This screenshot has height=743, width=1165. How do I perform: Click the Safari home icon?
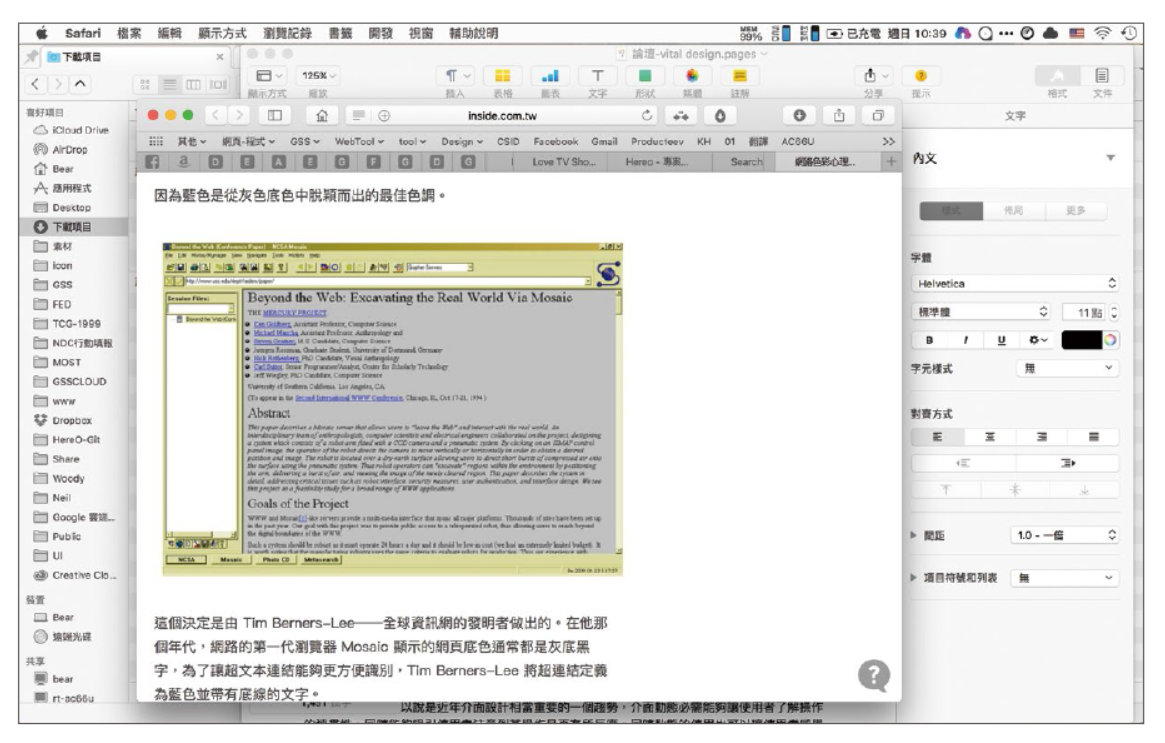(322, 115)
